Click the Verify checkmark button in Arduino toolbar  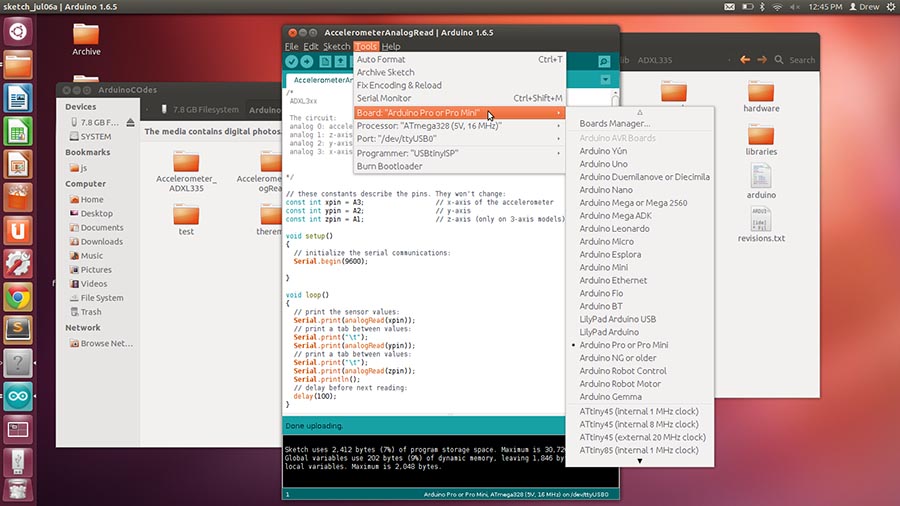pos(292,61)
